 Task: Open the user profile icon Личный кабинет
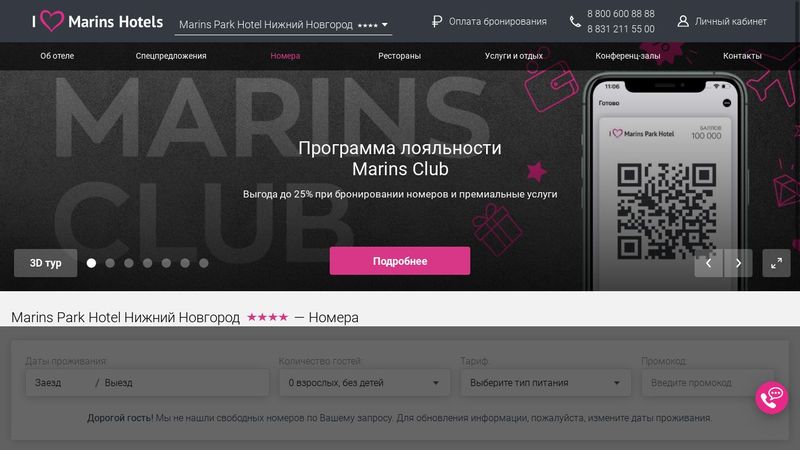point(683,21)
